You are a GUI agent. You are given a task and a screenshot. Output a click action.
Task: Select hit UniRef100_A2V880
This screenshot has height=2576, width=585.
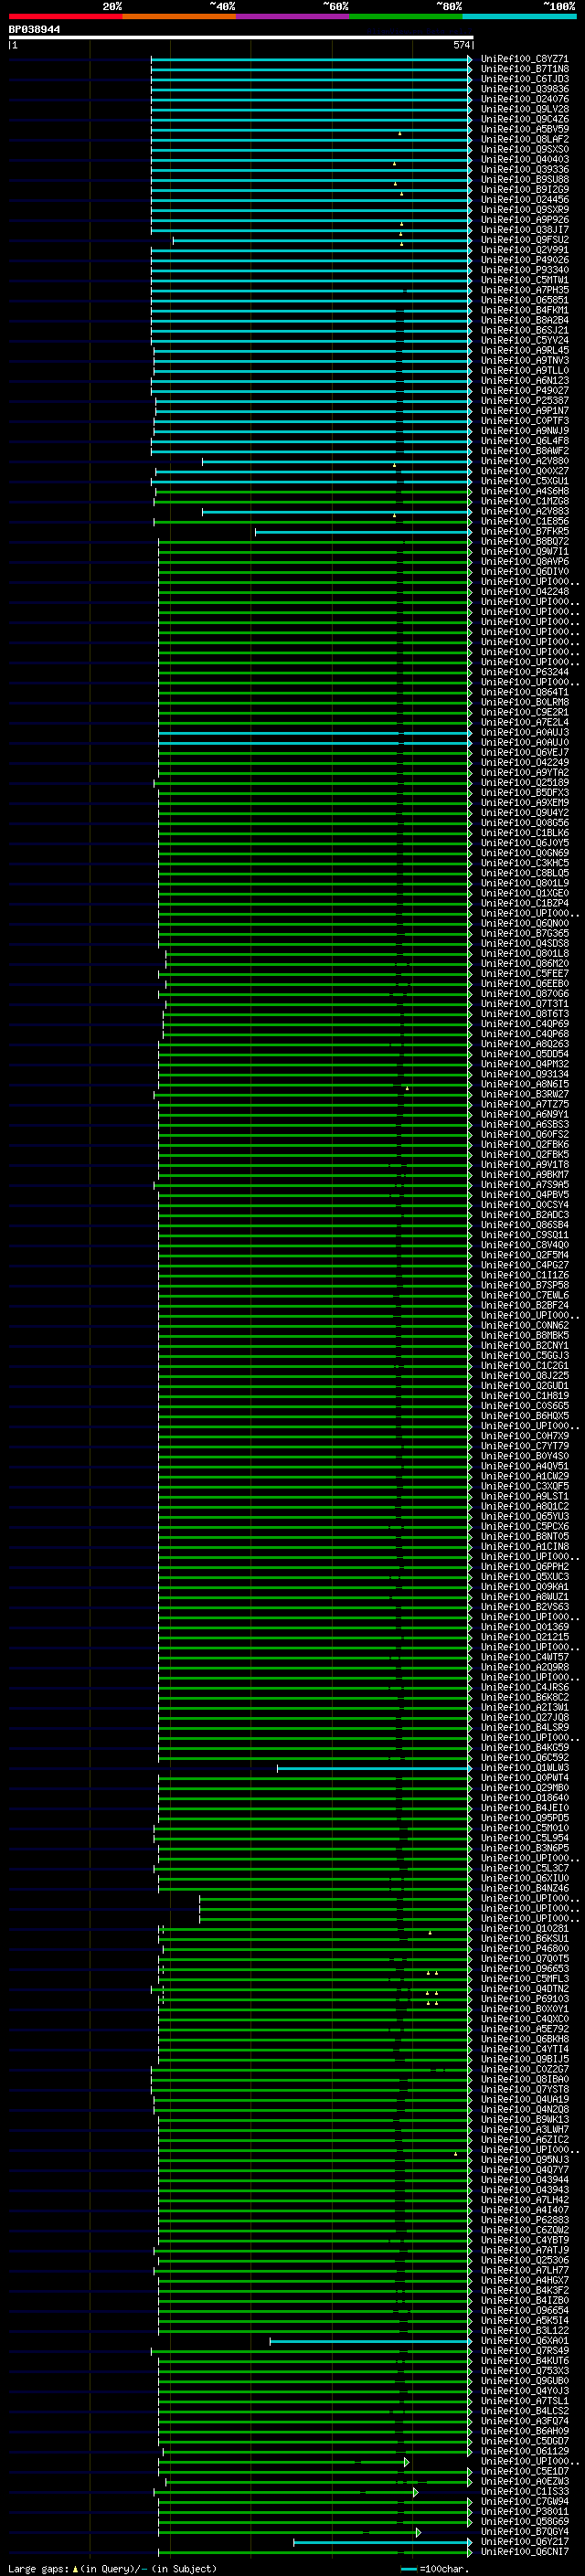coord(524,461)
